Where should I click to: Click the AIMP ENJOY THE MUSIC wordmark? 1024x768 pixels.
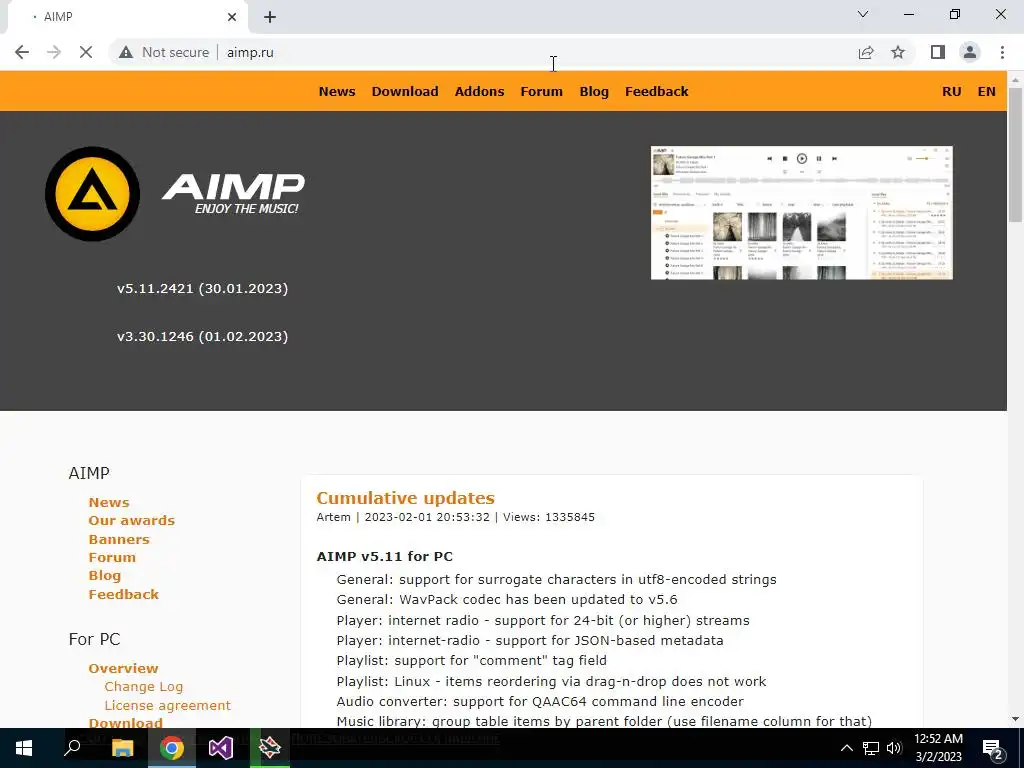pyautogui.click(x=233, y=194)
